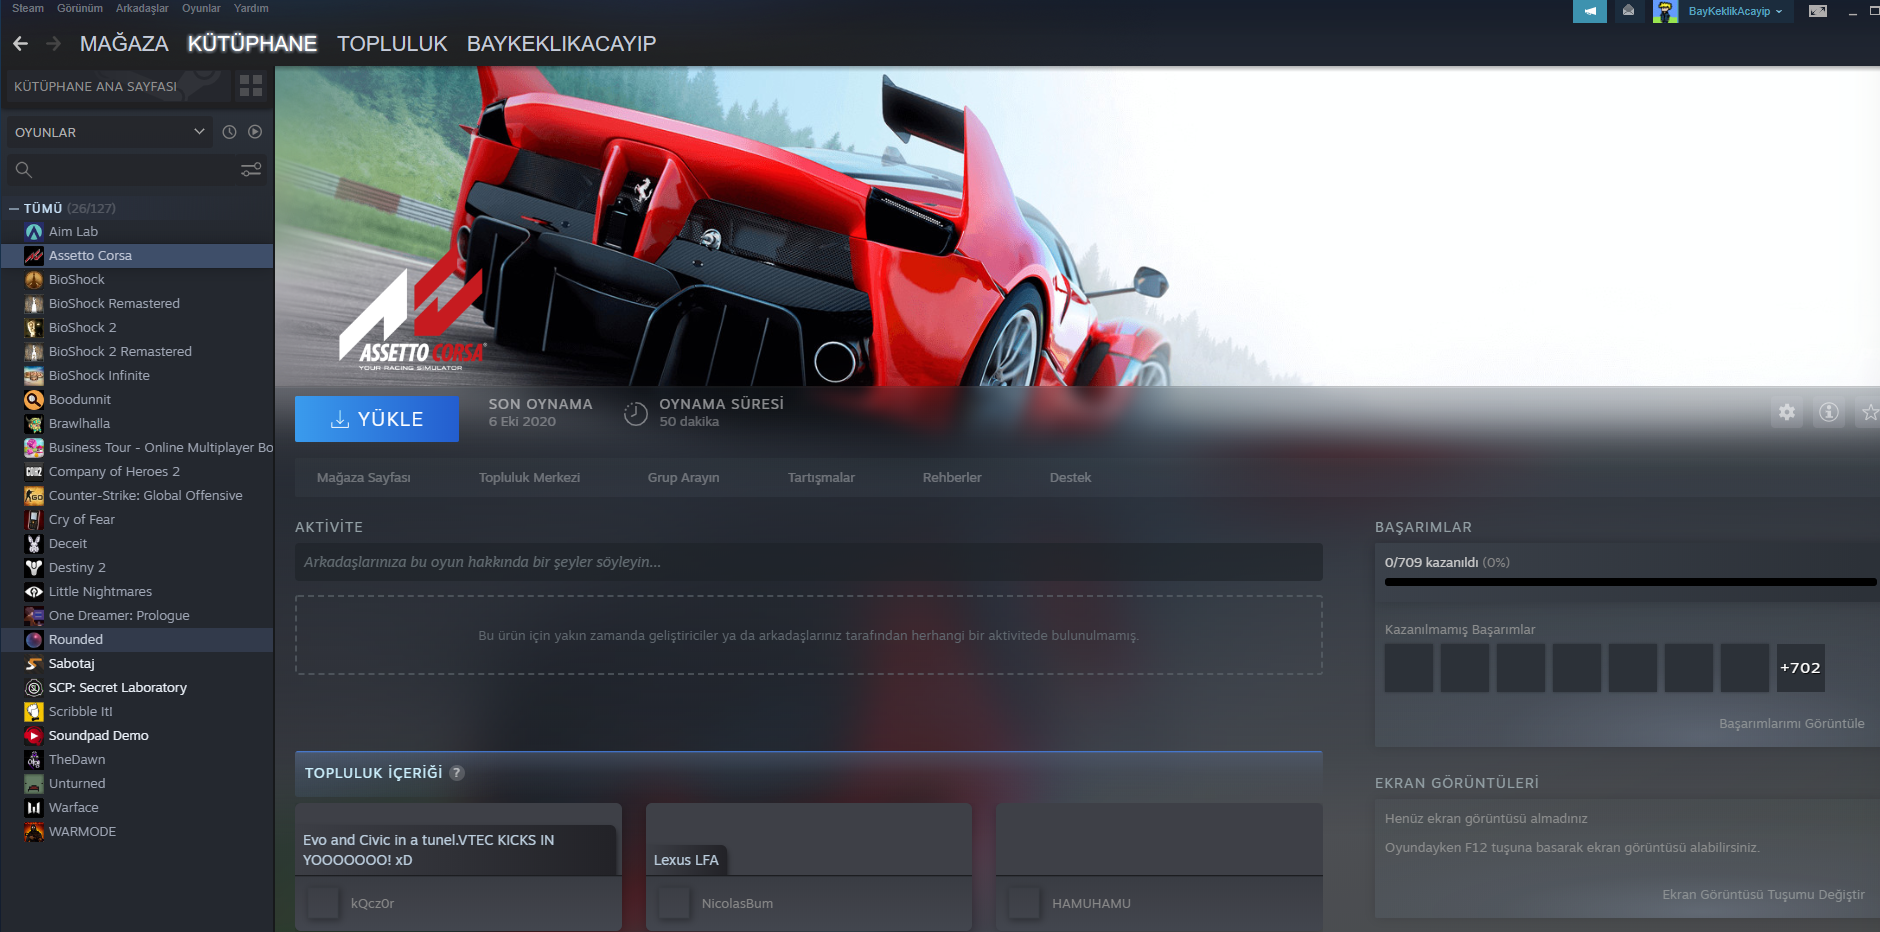Open the Rehberler link
Screen dimensions: 1880x932
[952, 478]
